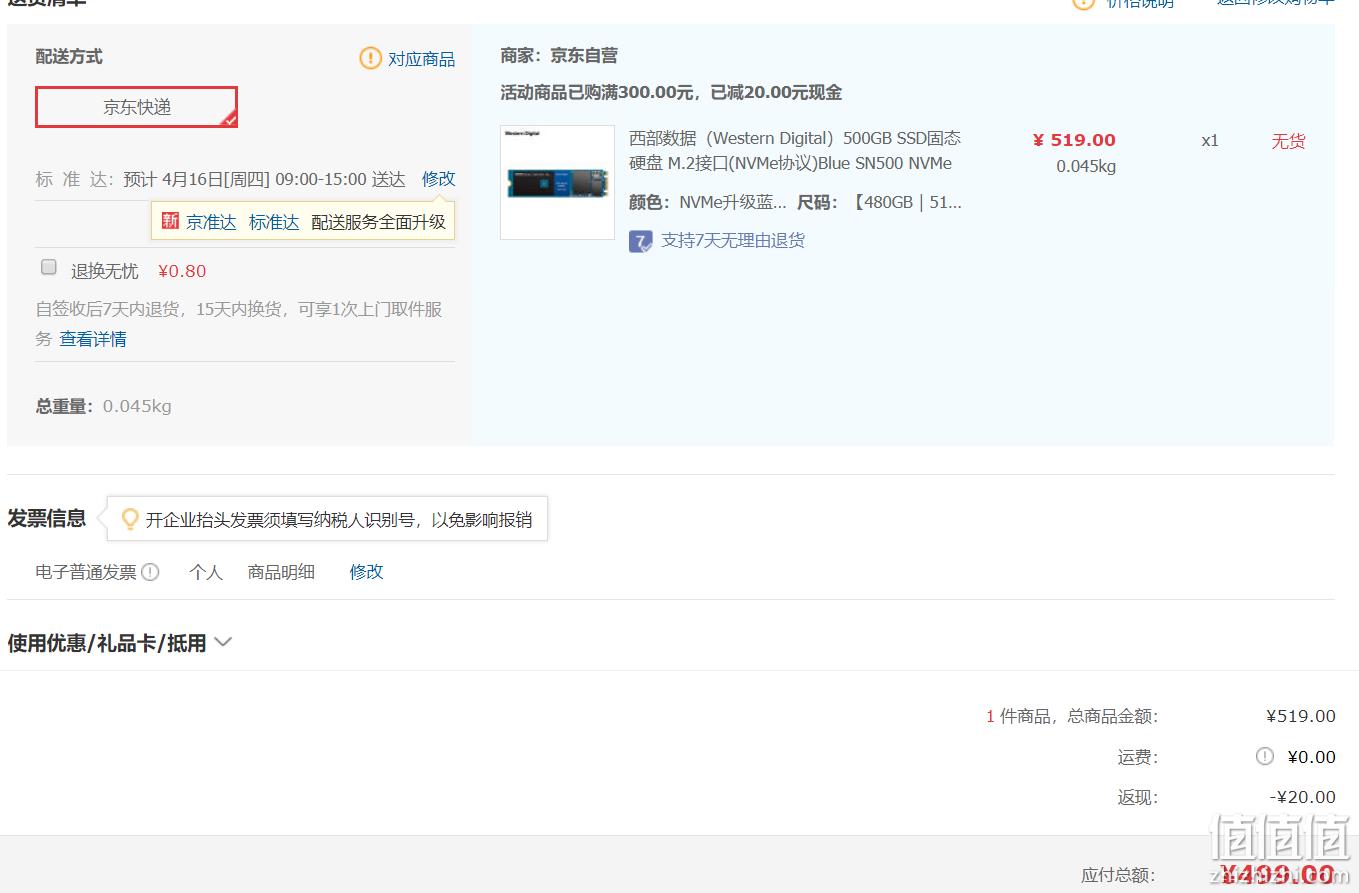This screenshot has width=1359, height=893.
Task: Click 总重量 0.045kg text
Action: [x=104, y=406]
